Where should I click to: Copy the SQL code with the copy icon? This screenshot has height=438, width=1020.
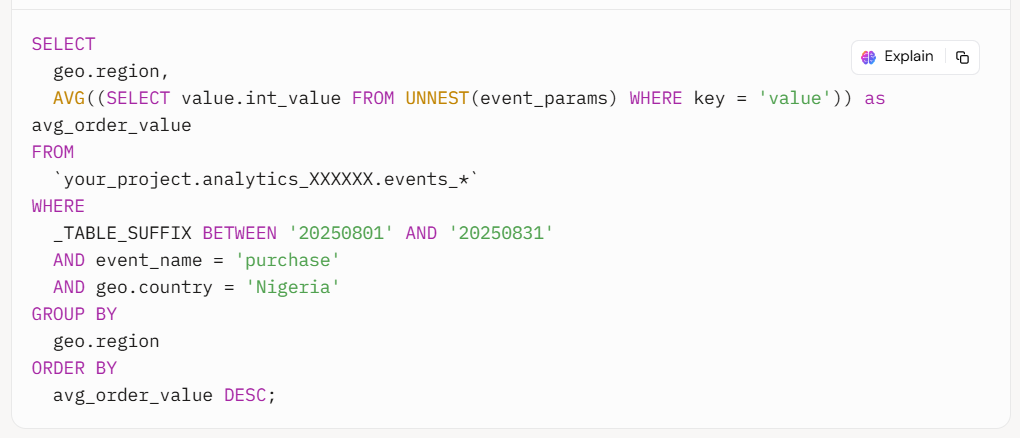(x=962, y=57)
